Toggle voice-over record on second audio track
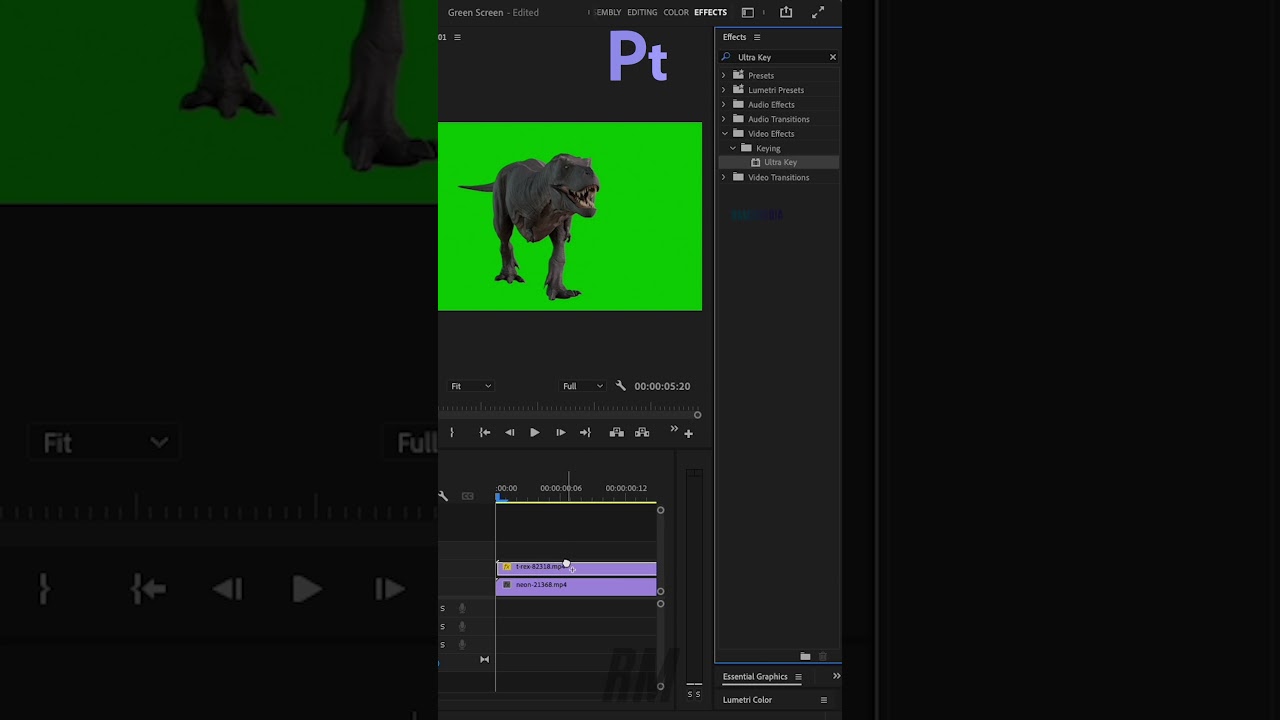 pyautogui.click(x=462, y=626)
